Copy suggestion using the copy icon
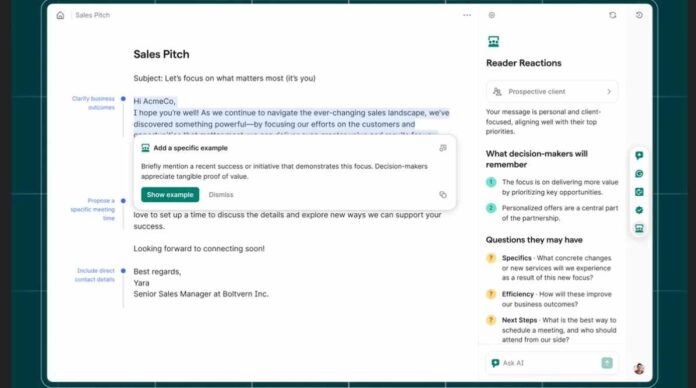696x388 pixels. 443,194
